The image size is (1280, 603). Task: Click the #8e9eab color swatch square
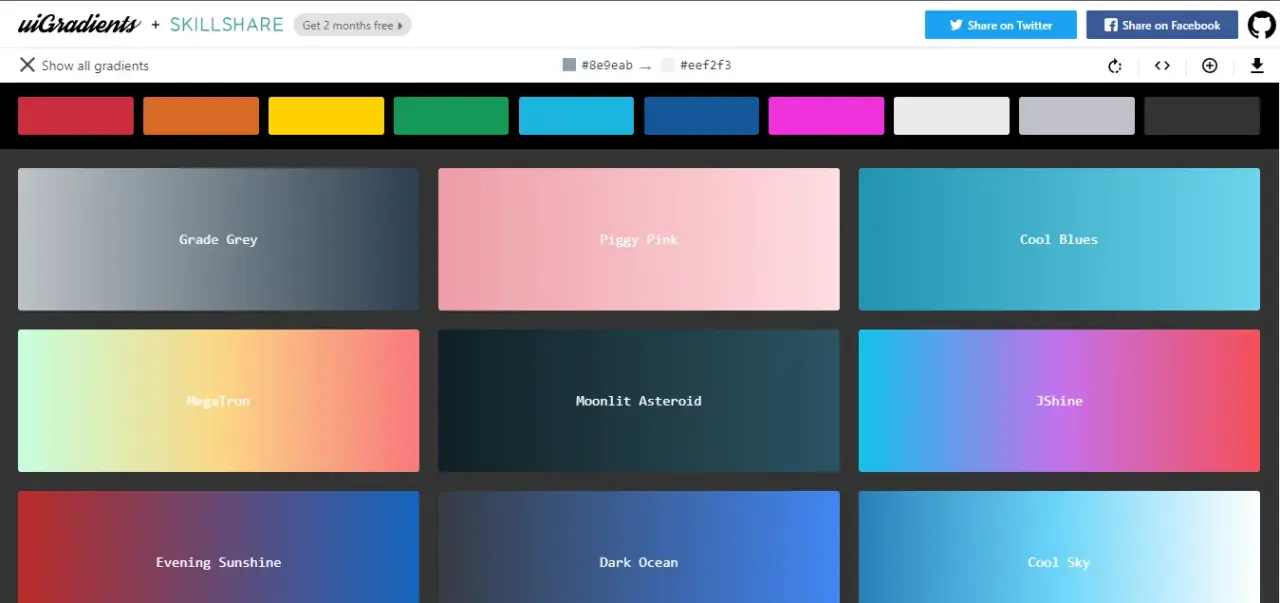click(x=569, y=65)
